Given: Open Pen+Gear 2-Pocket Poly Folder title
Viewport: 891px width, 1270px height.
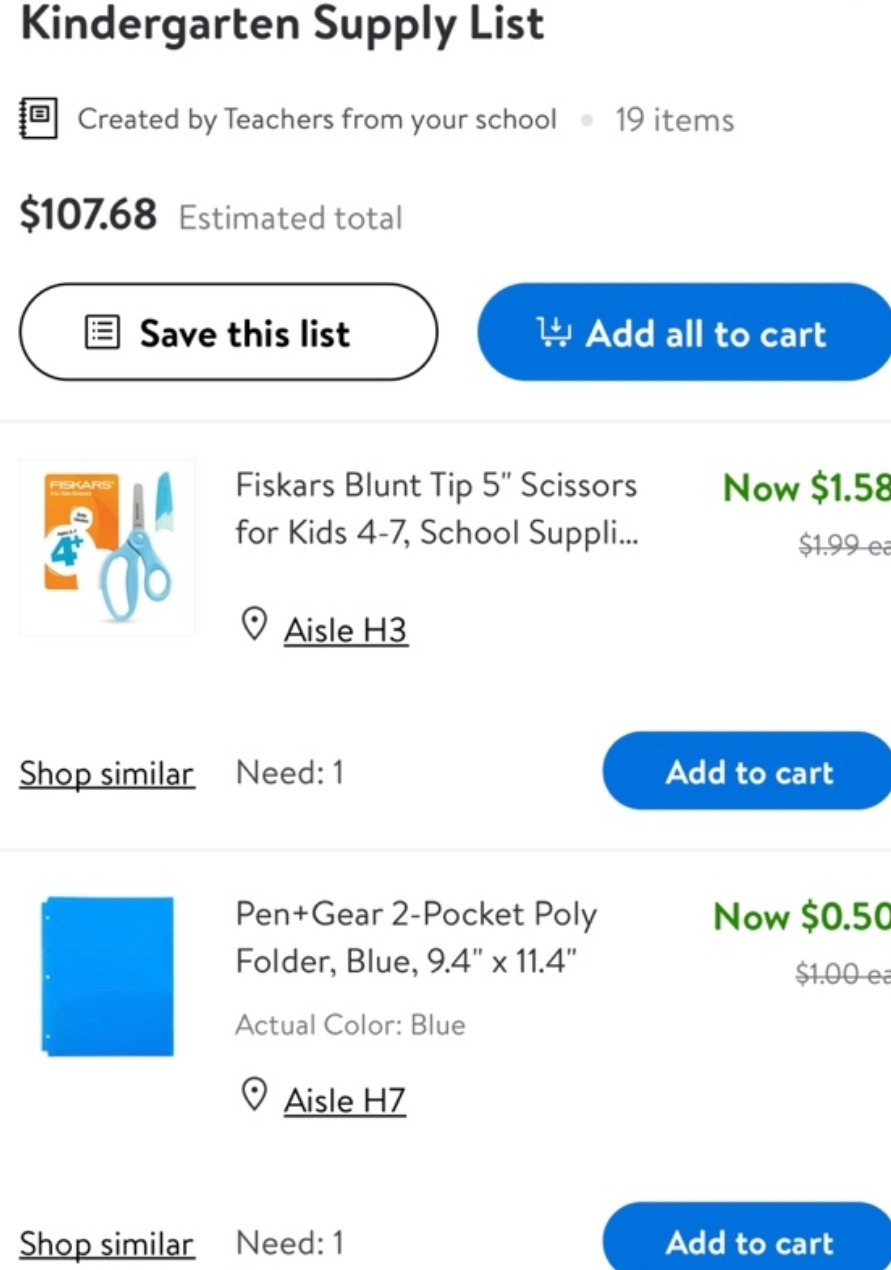Looking at the screenshot, I should pyautogui.click(x=416, y=938).
